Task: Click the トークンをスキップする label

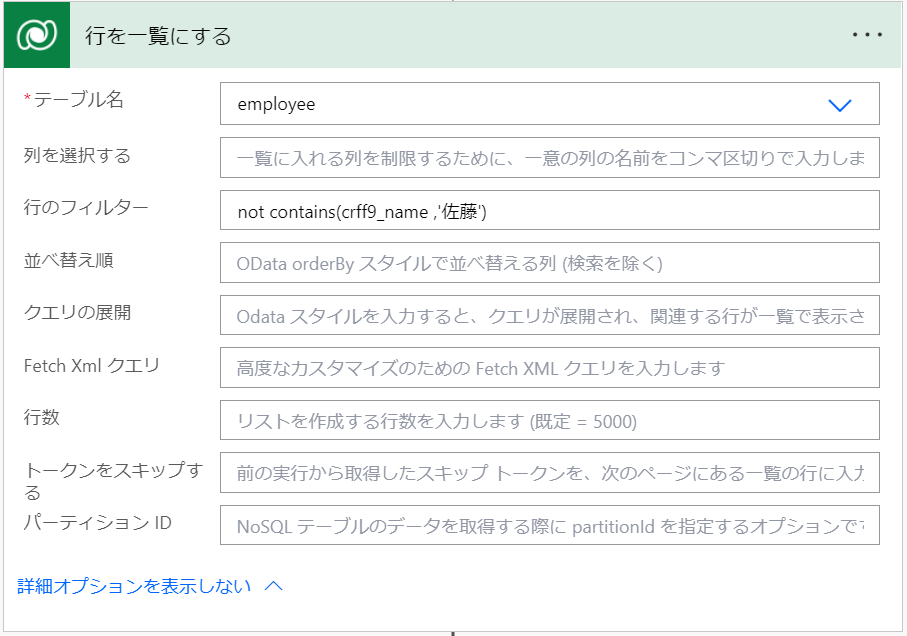Action: pos(113,481)
